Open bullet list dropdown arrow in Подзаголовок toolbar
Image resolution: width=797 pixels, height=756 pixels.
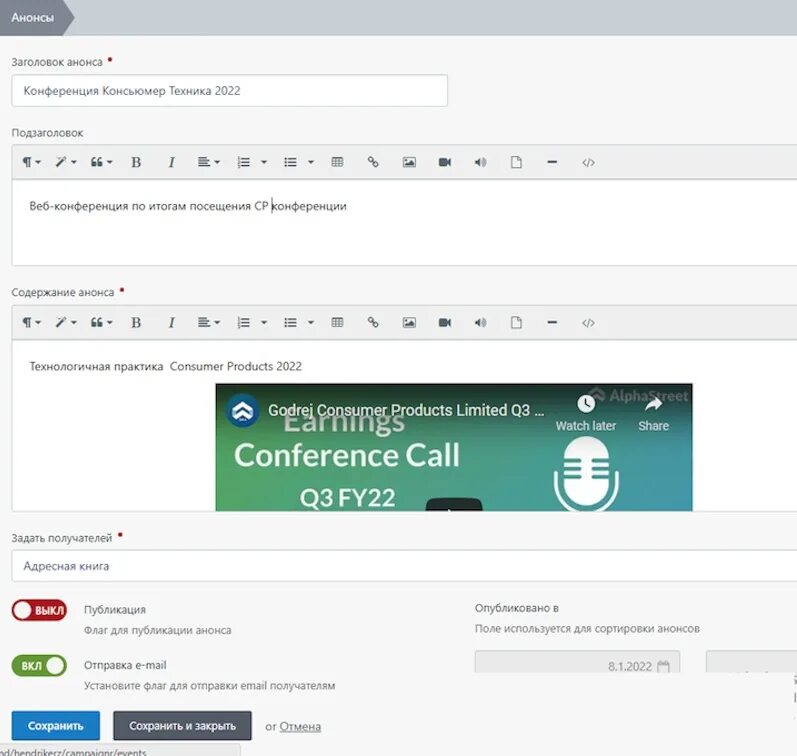pos(311,162)
